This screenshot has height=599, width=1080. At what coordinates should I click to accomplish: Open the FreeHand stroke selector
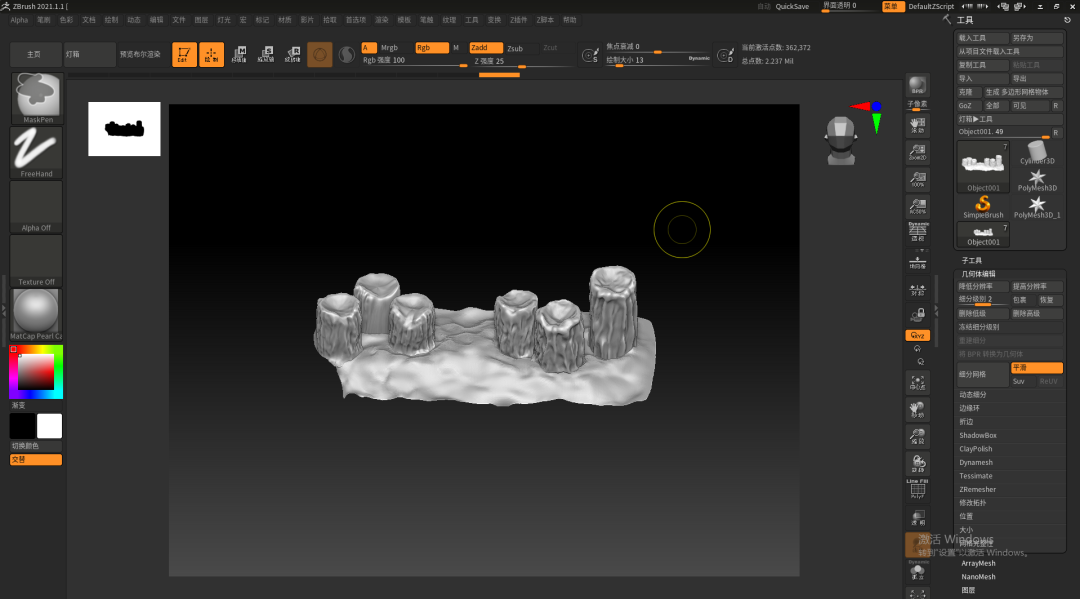click(37, 152)
